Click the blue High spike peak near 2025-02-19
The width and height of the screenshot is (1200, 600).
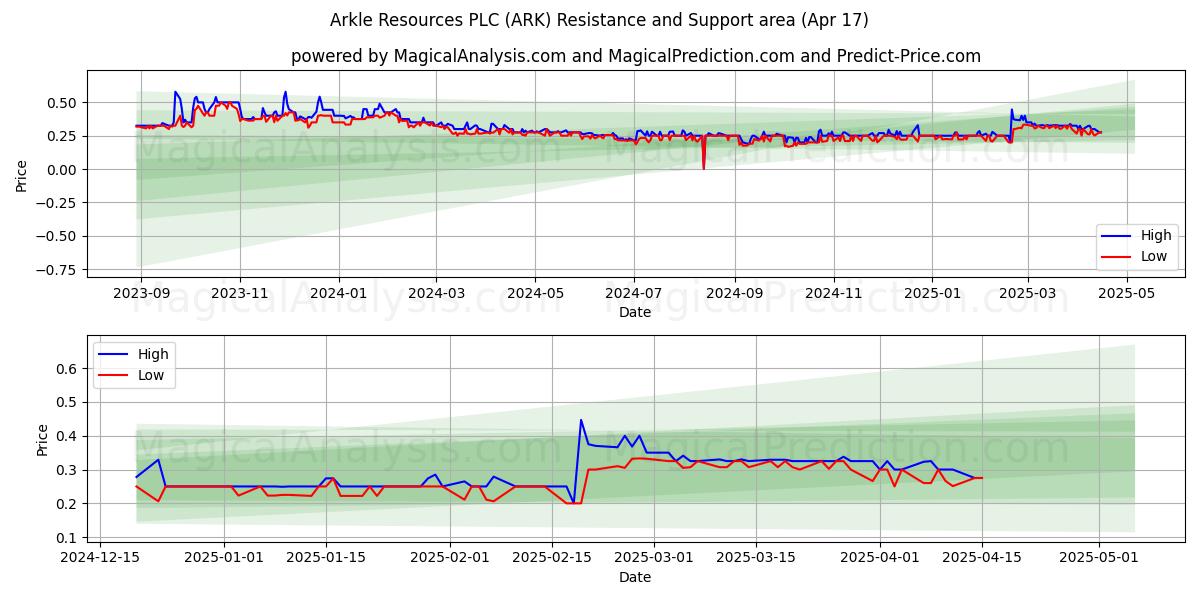pyautogui.click(x=581, y=420)
